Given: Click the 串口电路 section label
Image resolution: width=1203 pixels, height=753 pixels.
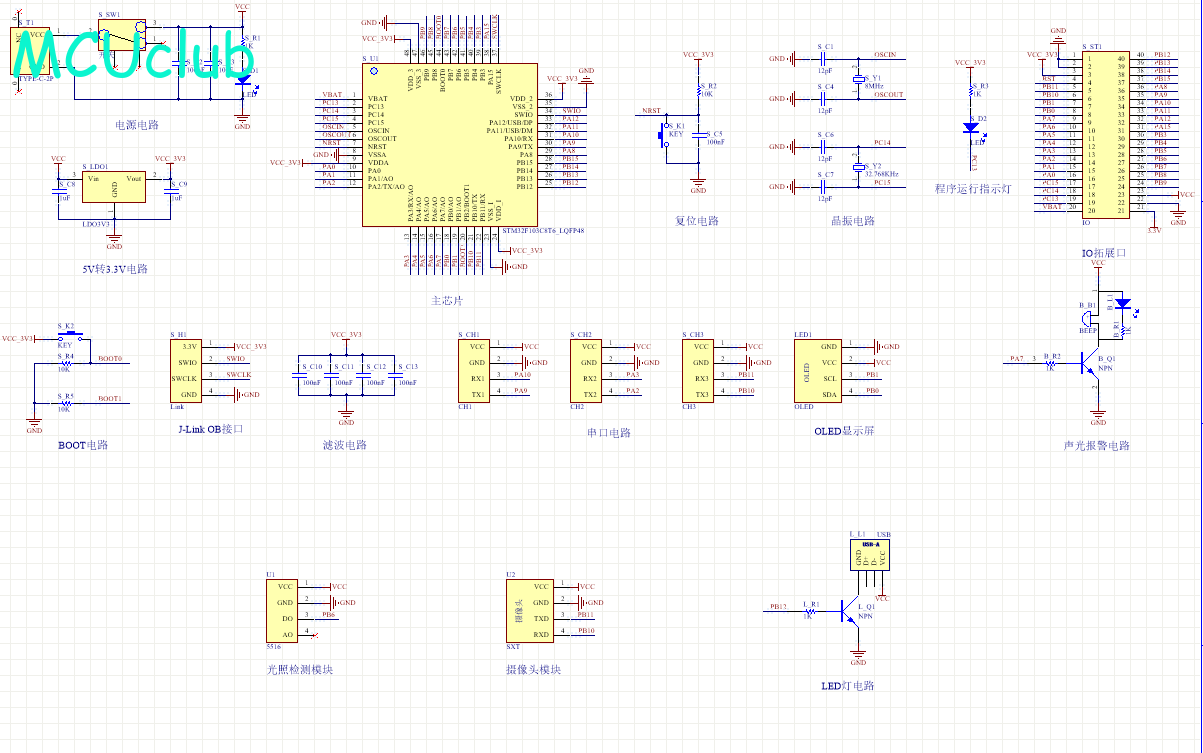Looking at the screenshot, I should tap(608, 433).
